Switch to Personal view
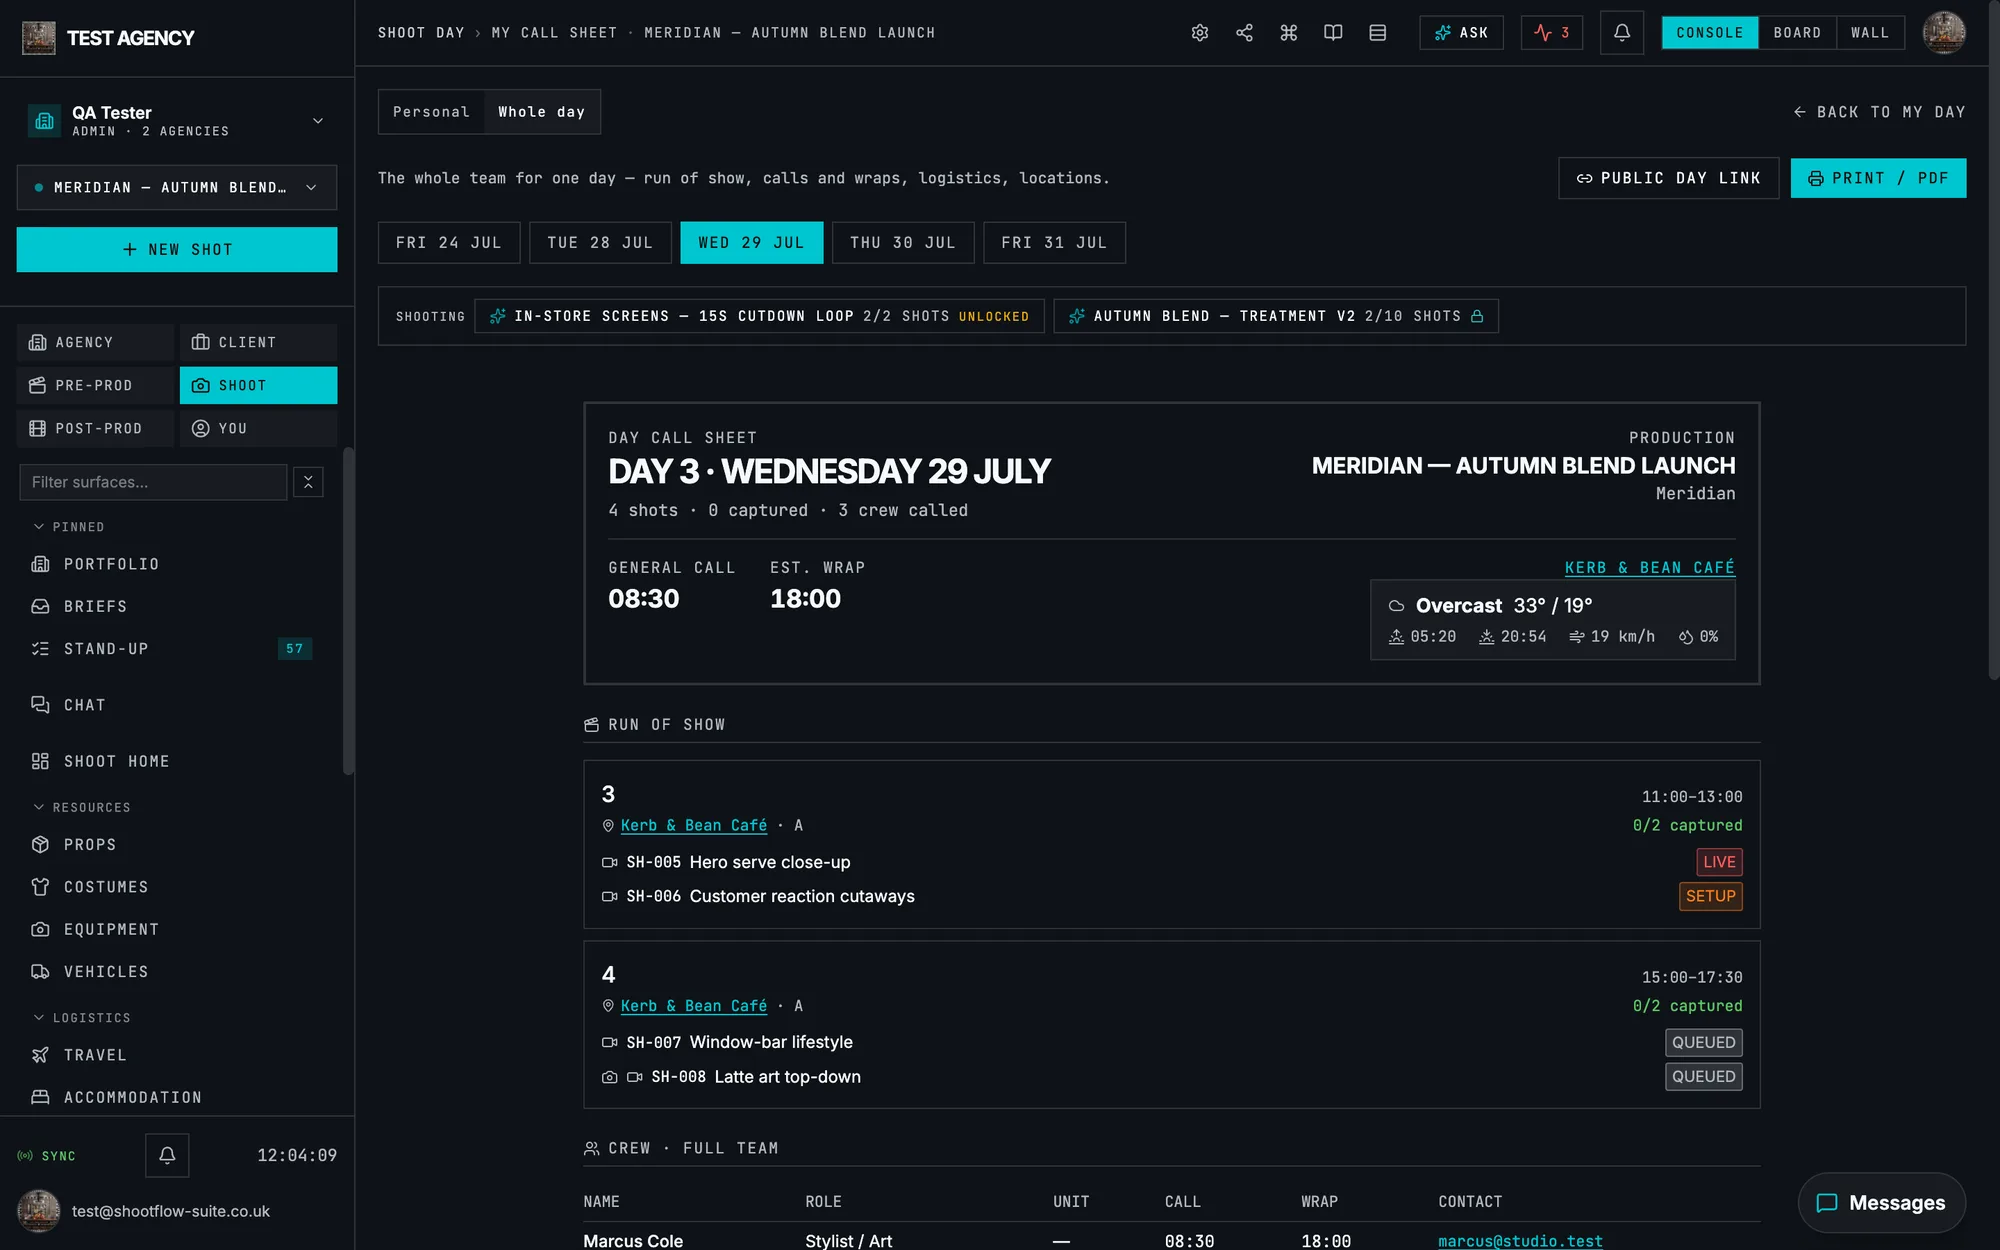This screenshot has width=2000, height=1250. [431, 112]
